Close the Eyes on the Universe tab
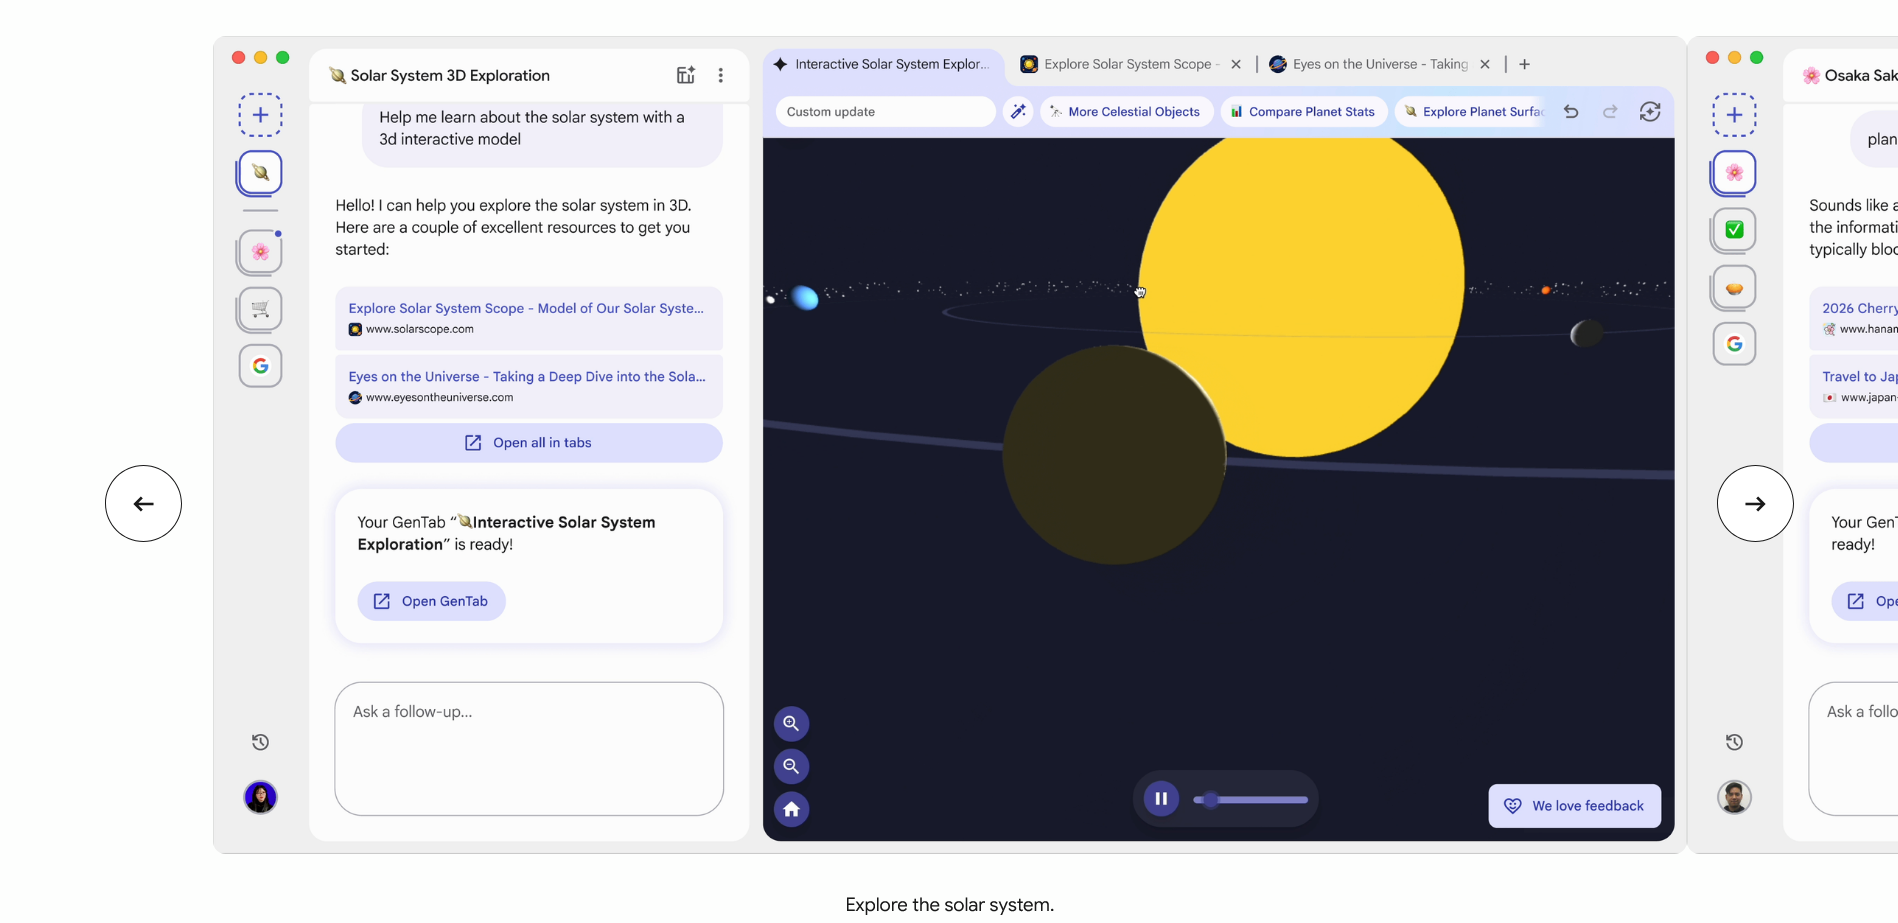Image resolution: width=1898 pixels, height=923 pixels. (1485, 64)
